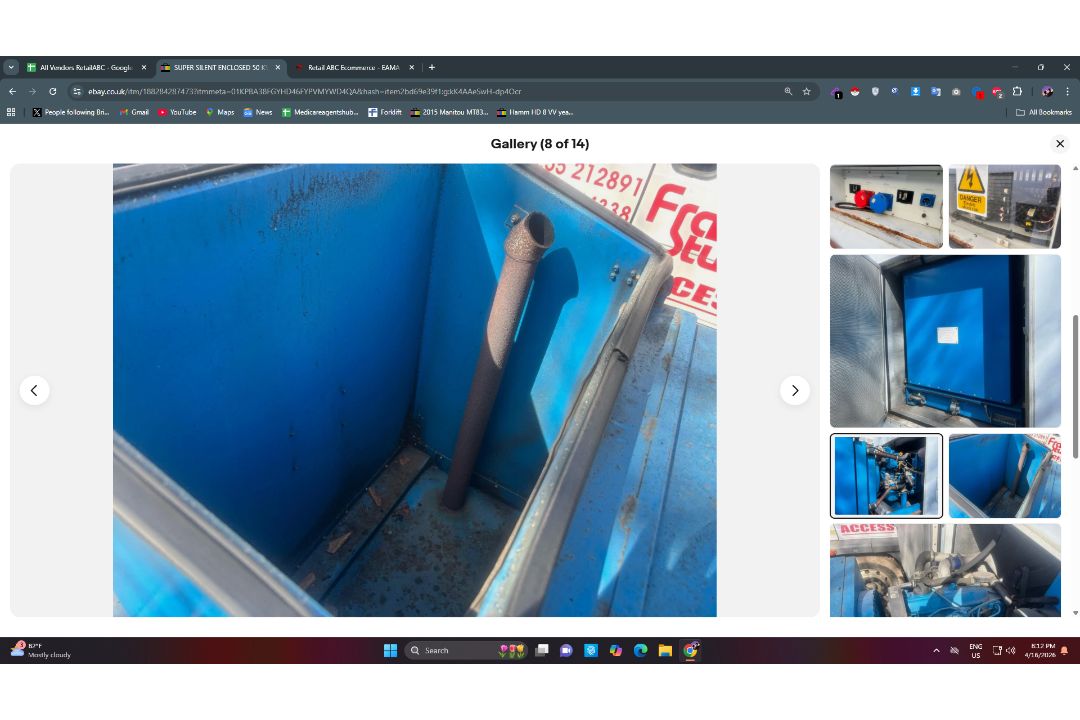Open the YouTube bookmark
This screenshot has height=720, width=1080.
click(x=177, y=112)
